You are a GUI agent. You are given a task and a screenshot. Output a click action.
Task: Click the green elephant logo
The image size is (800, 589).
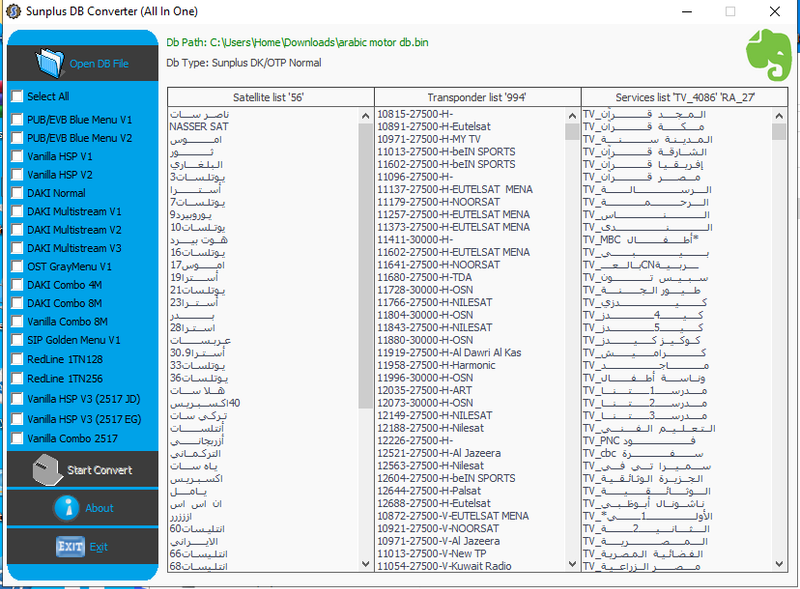(x=769, y=55)
